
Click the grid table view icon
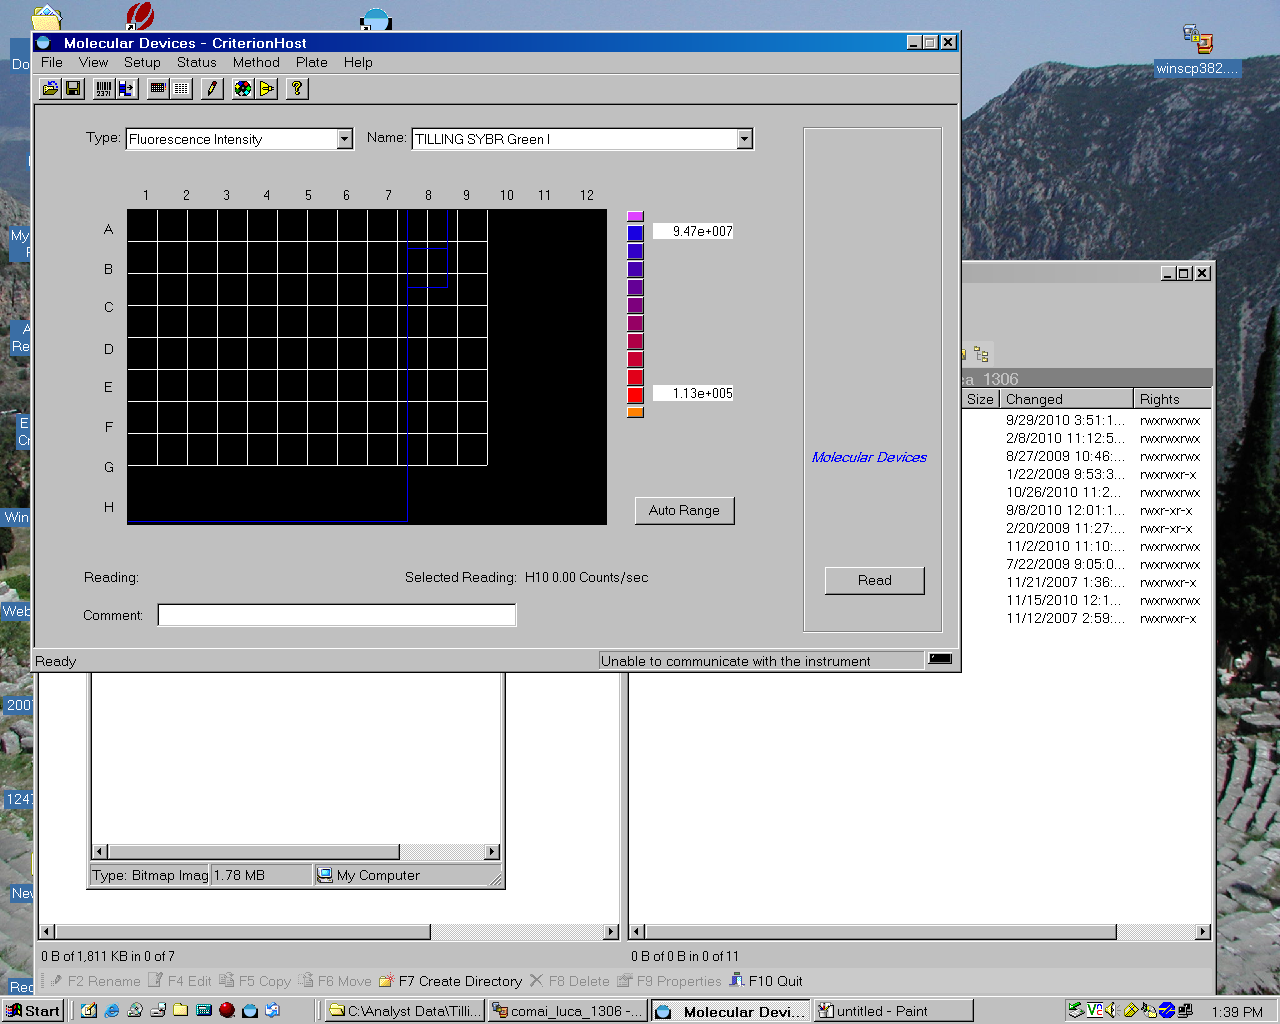181,89
